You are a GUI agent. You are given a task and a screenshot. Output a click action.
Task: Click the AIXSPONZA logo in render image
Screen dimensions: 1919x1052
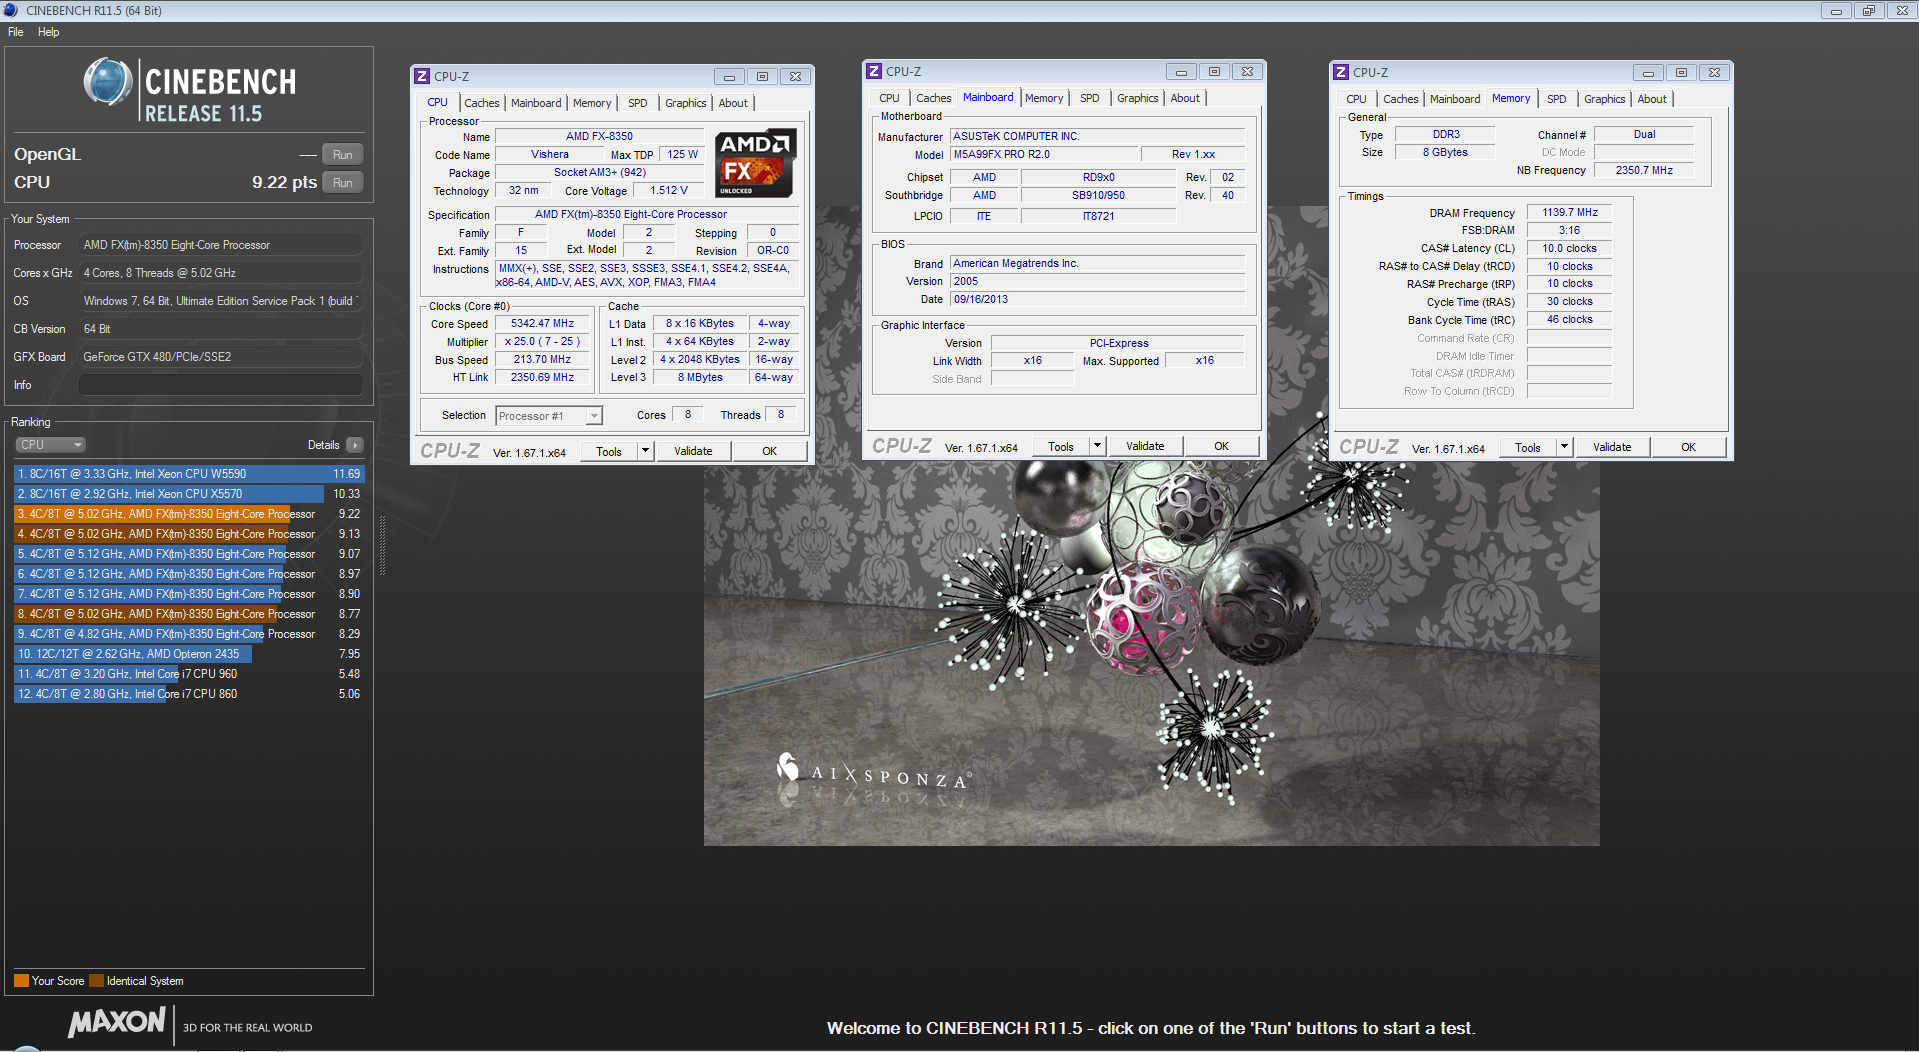point(873,772)
